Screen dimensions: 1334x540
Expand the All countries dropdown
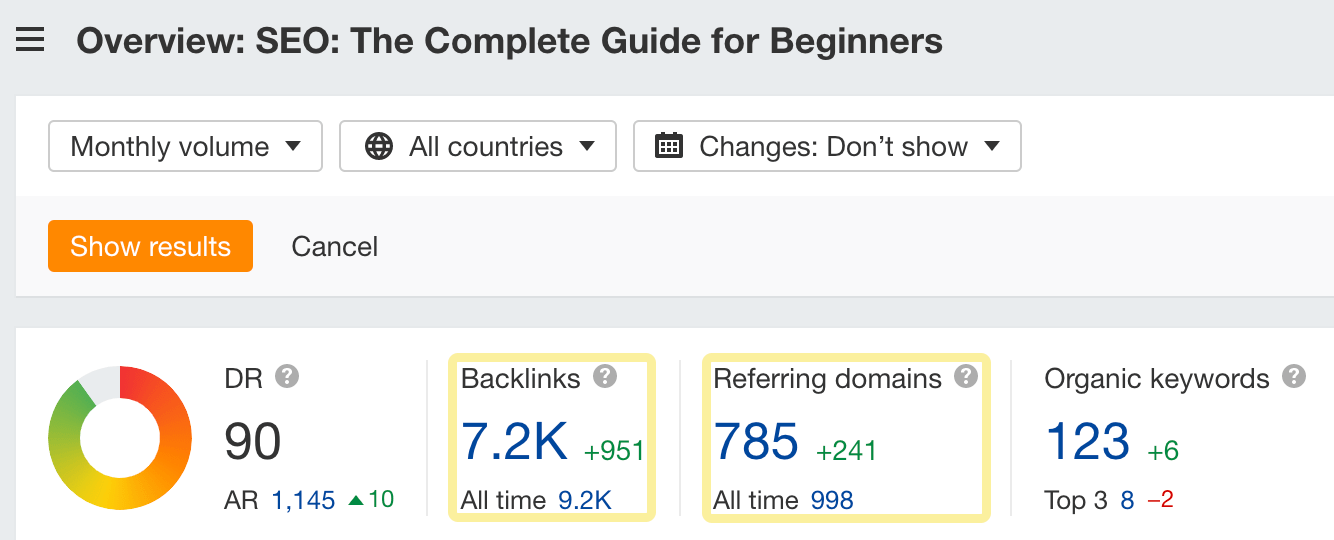(x=477, y=147)
